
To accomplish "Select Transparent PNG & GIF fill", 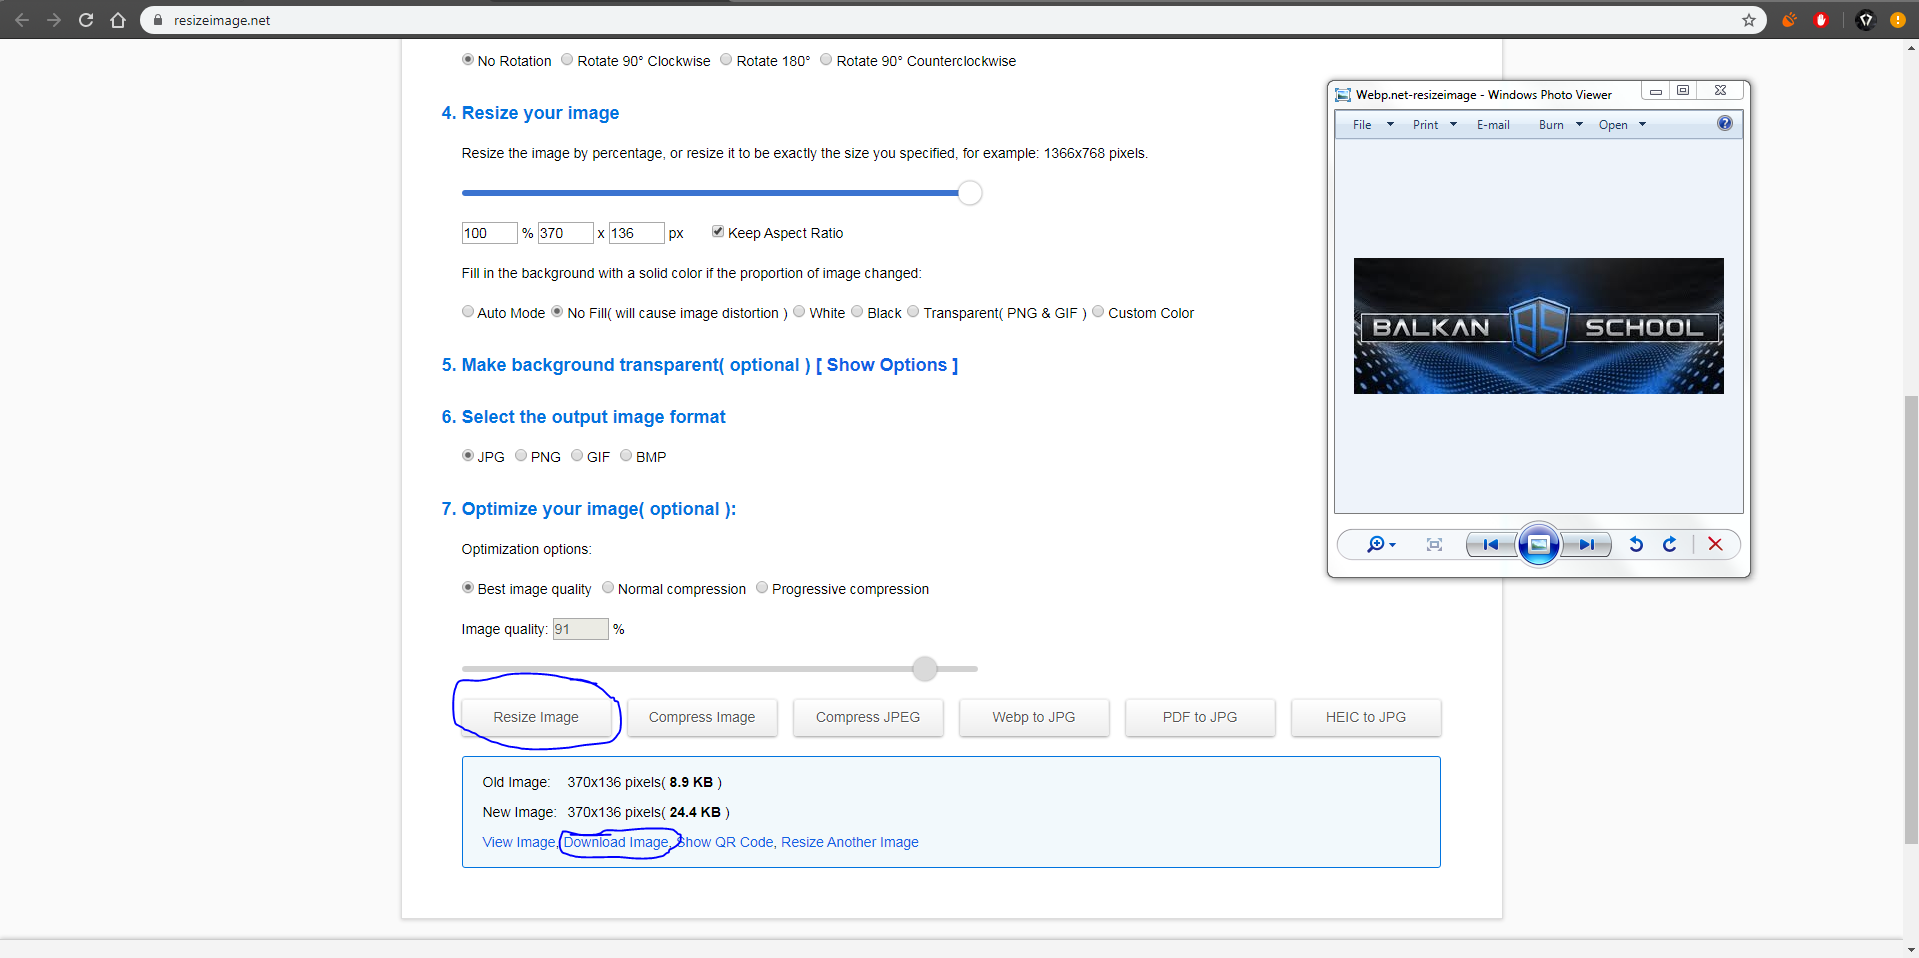I will pos(913,312).
